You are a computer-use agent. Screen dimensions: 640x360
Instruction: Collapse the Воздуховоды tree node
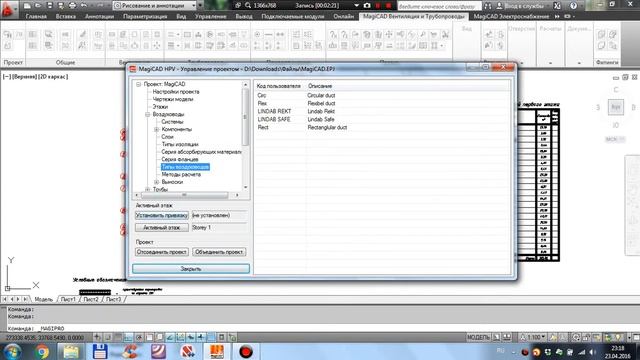point(147,114)
